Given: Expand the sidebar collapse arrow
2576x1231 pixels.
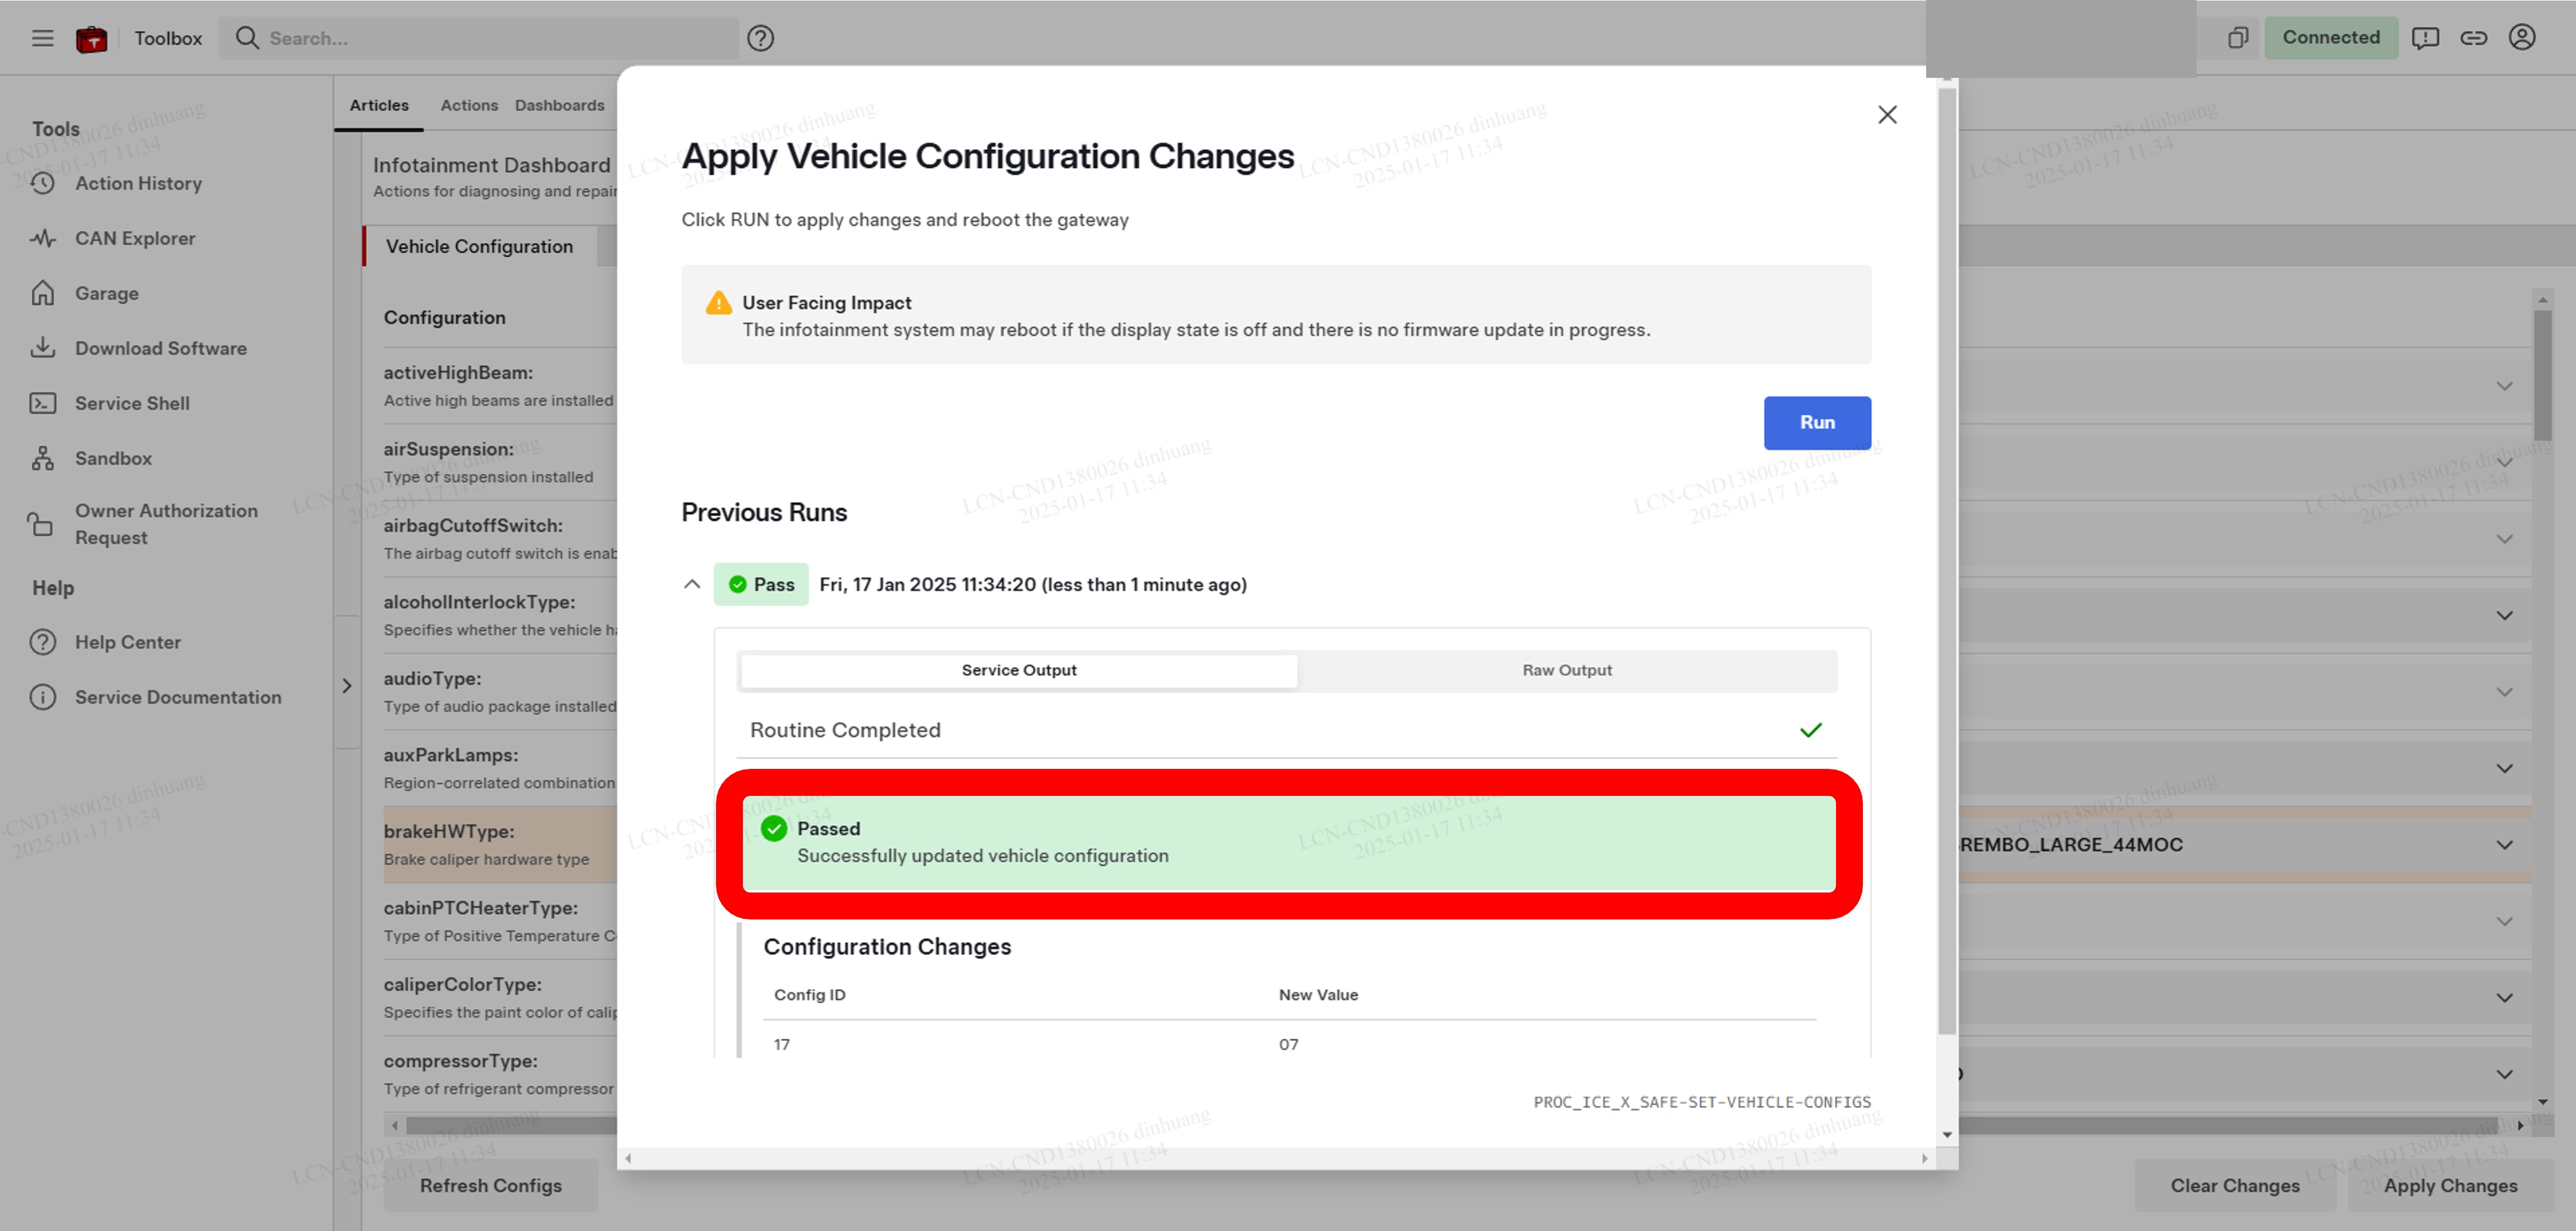Looking at the screenshot, I should pyautogui.click(x=347, y=685).
